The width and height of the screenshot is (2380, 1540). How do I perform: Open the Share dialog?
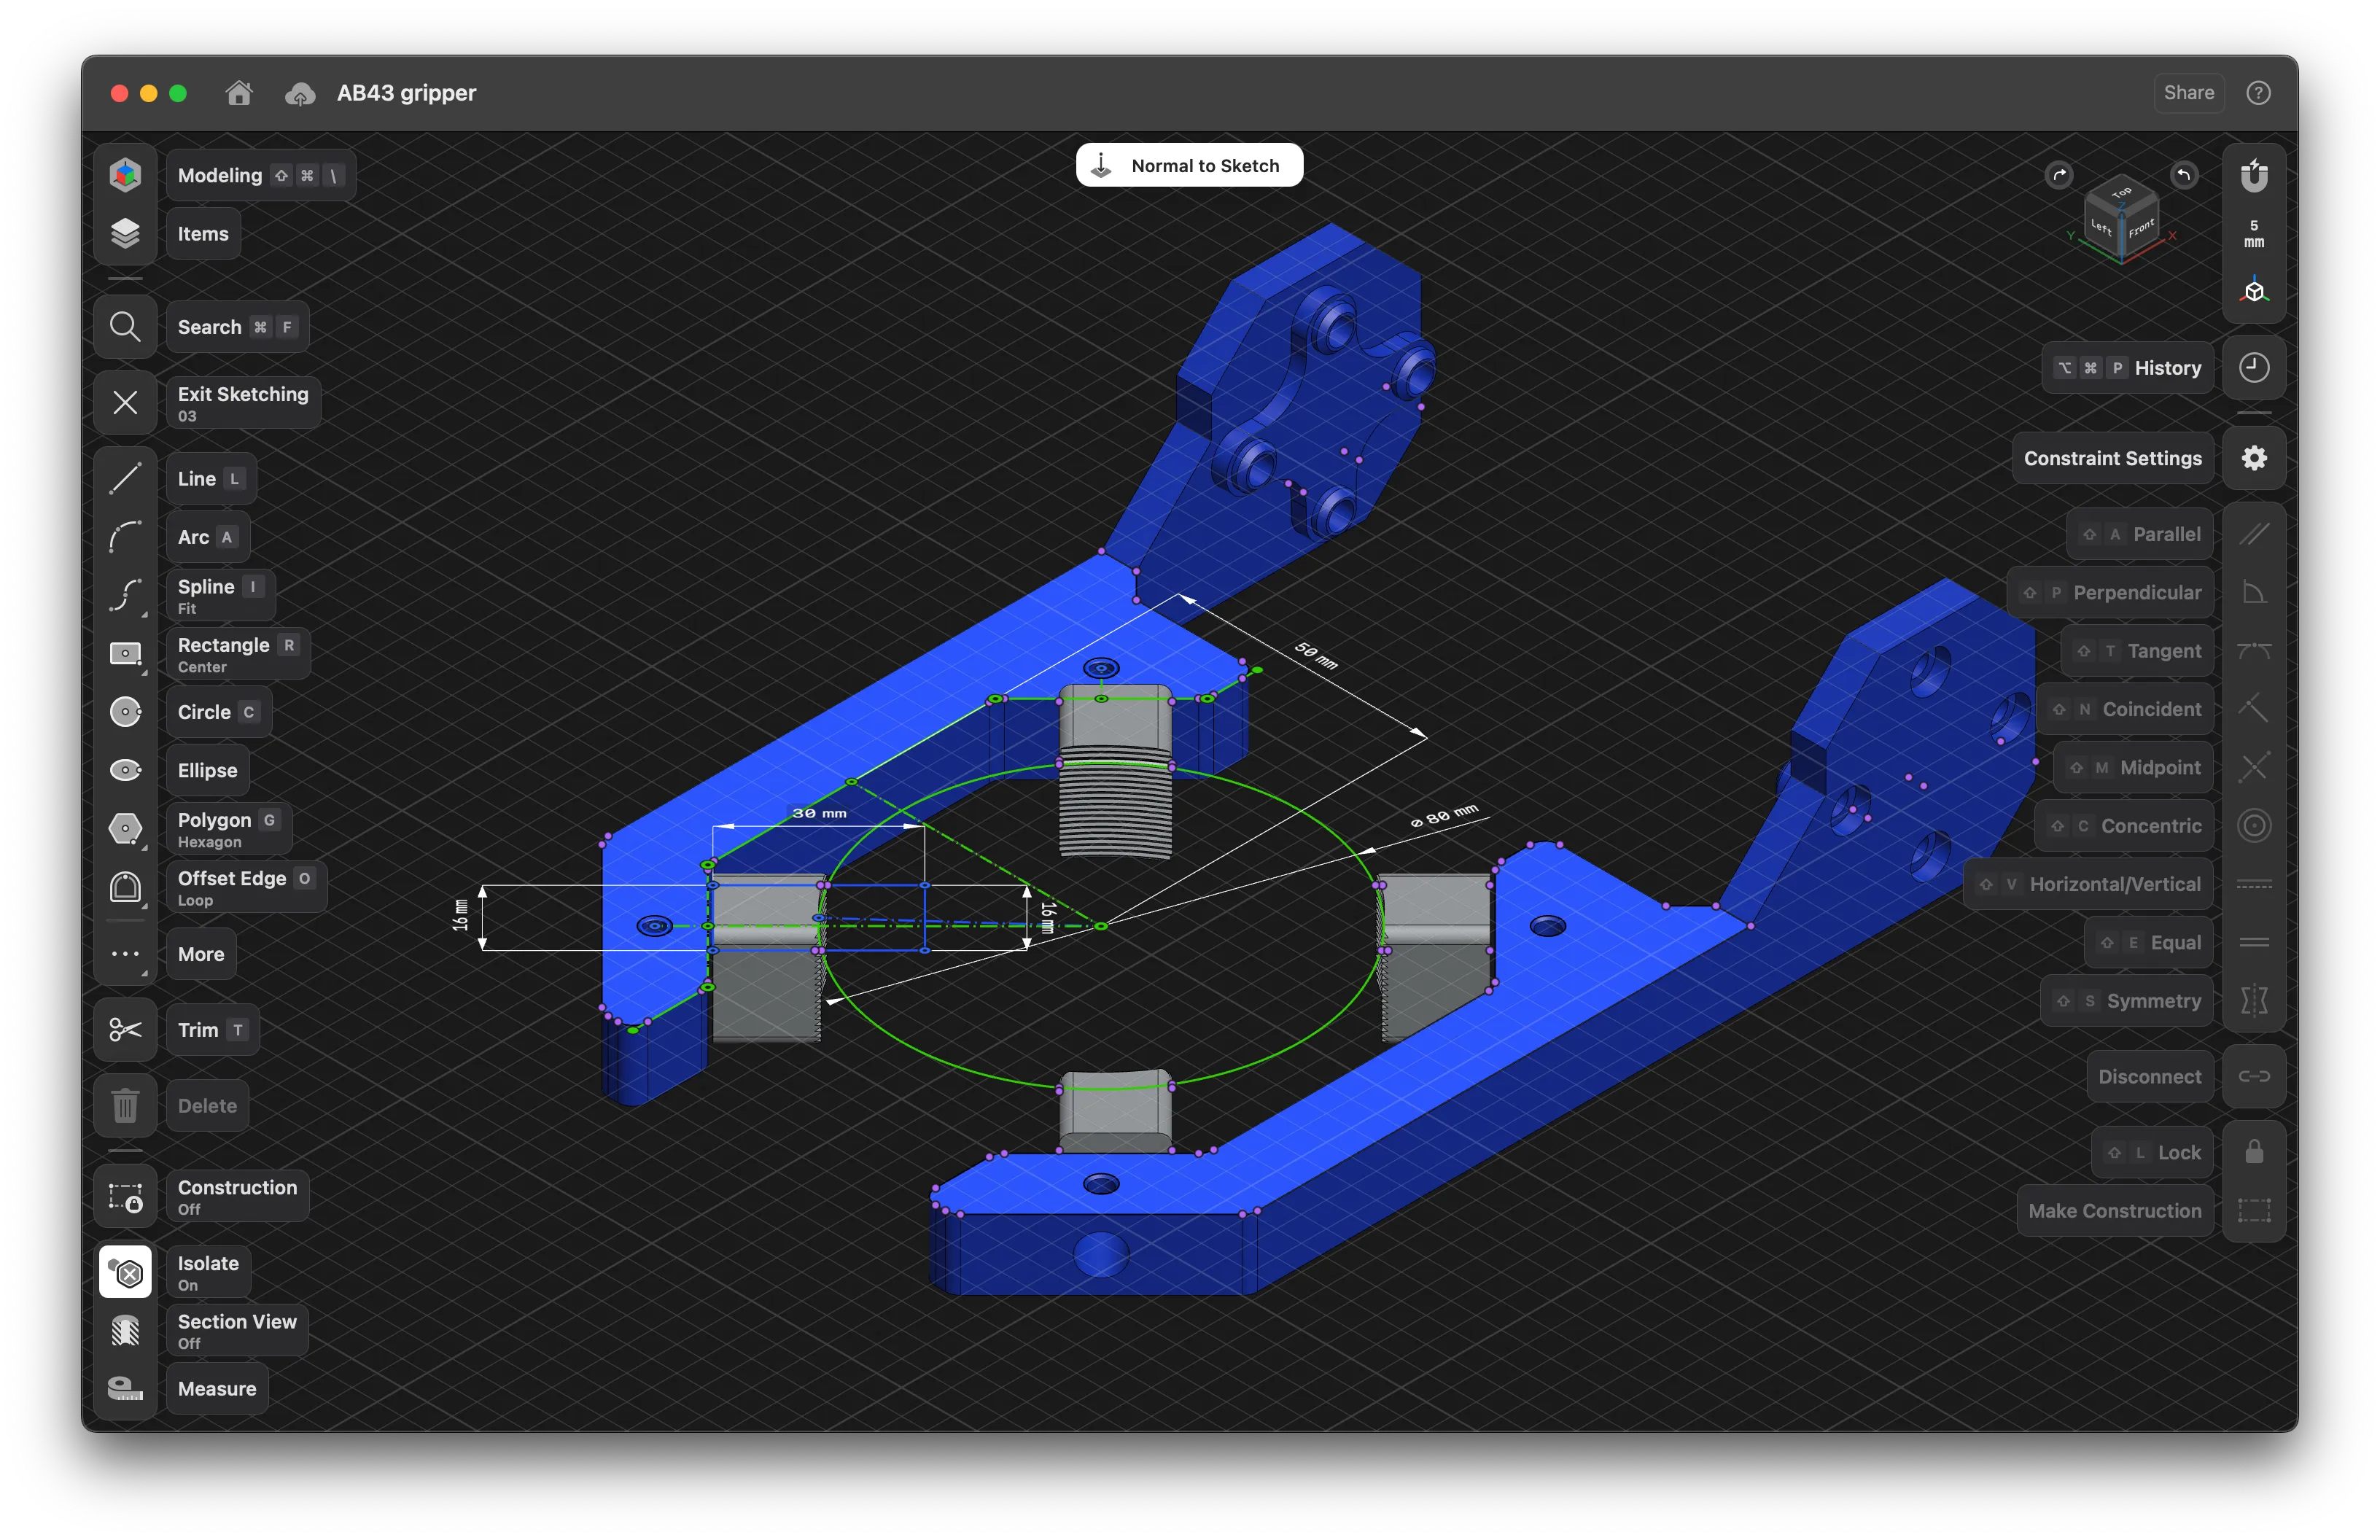(2188, 92)
